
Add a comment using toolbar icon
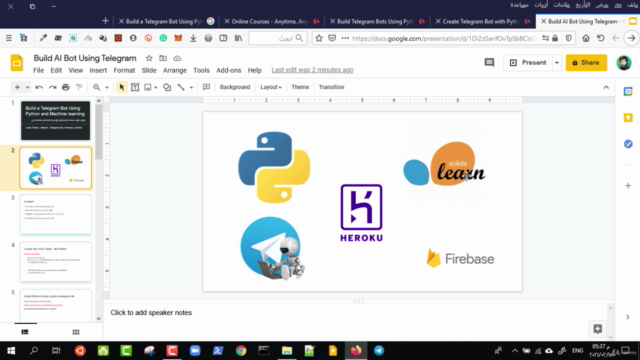click(x=207, y=87)
